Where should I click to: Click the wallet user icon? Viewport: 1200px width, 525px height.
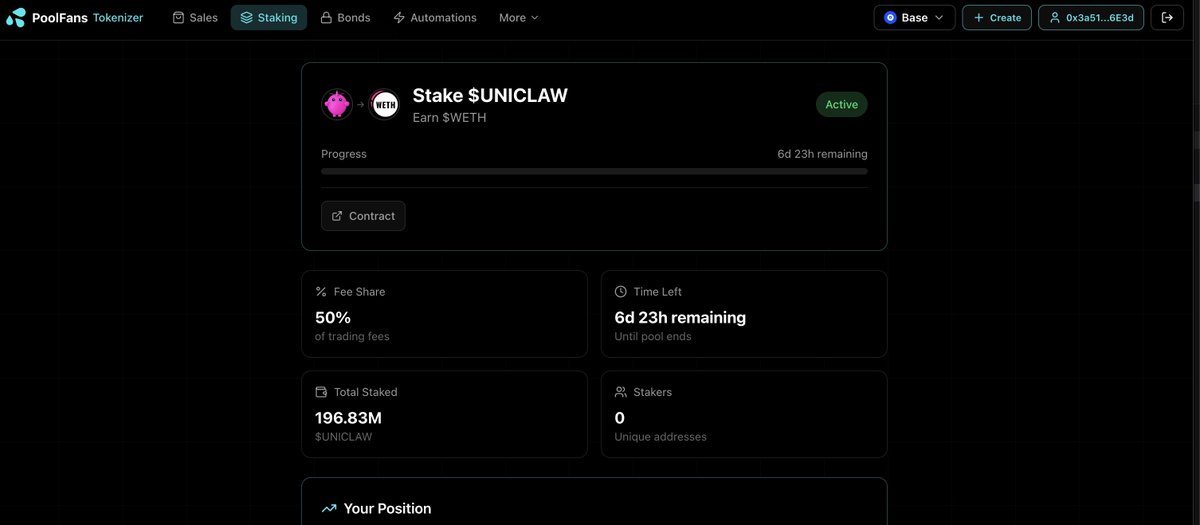1054,17
